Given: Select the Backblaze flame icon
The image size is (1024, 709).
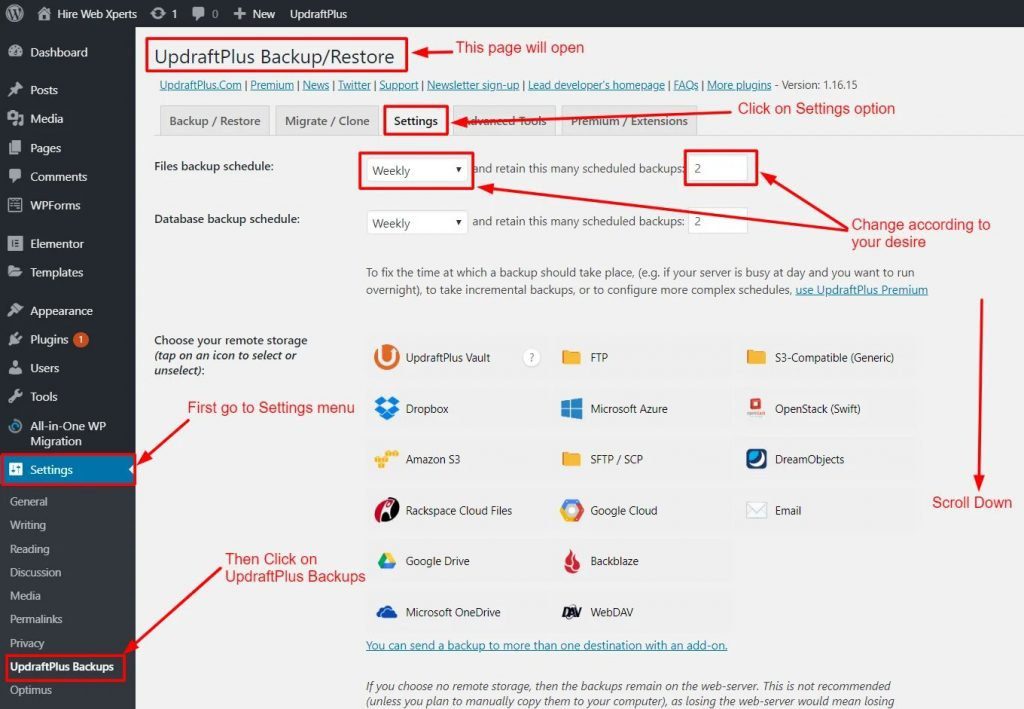Looking at the screenshot, I should click(571, 561).
